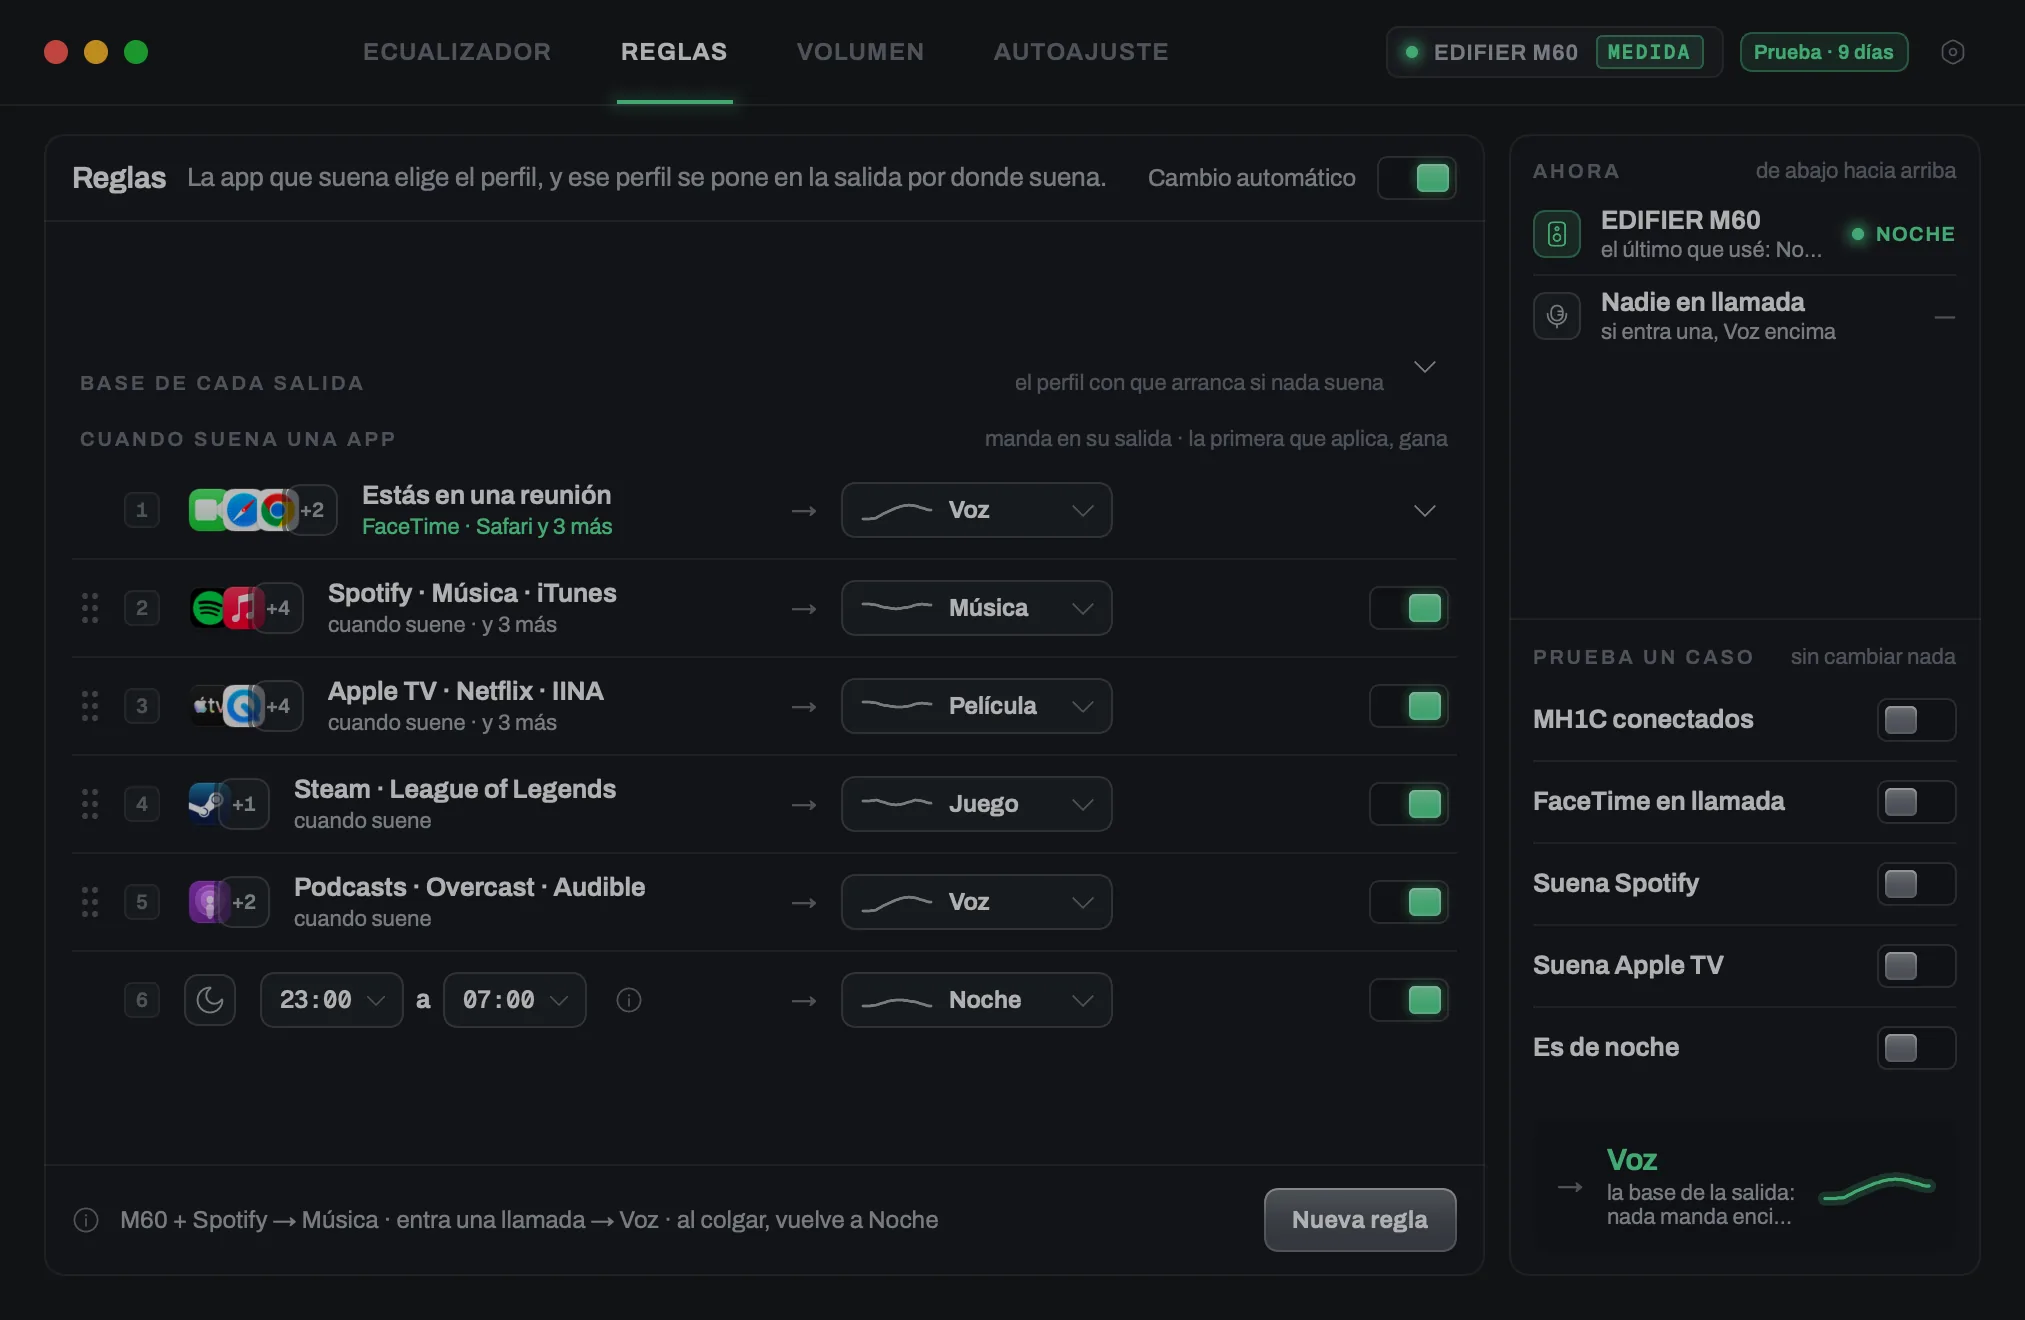The image size is (2025, 1320).
Task: Click the FaceTime app icon in rule 1
Action: tap(208, 510)
